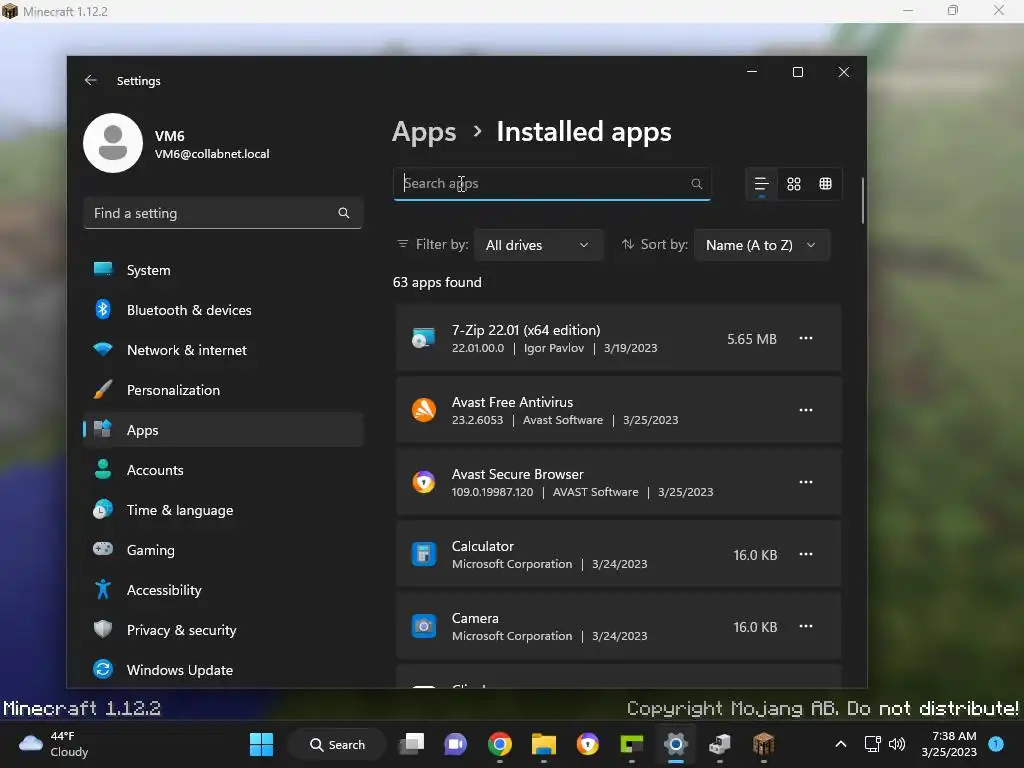Open the Sort by Name (A to Z) dropdown

point(761,245)
